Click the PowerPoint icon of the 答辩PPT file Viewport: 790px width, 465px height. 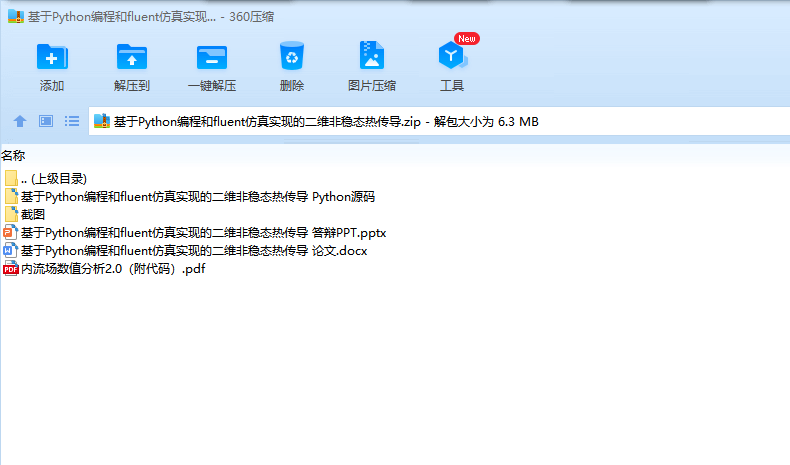11,233
